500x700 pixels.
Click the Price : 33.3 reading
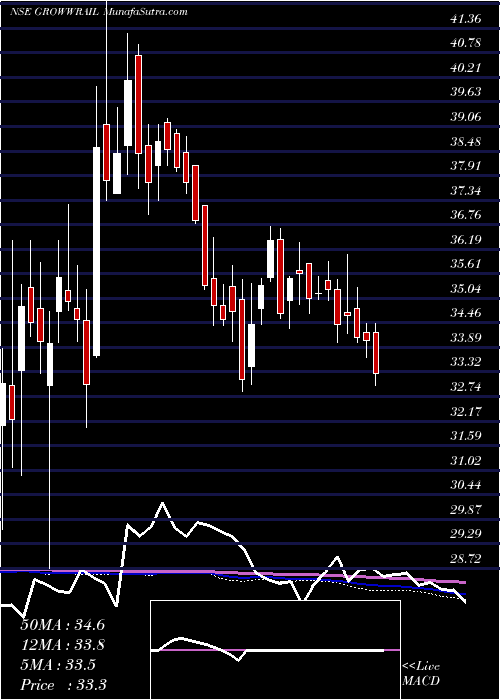pyautogui.click(x=63, y=684)
